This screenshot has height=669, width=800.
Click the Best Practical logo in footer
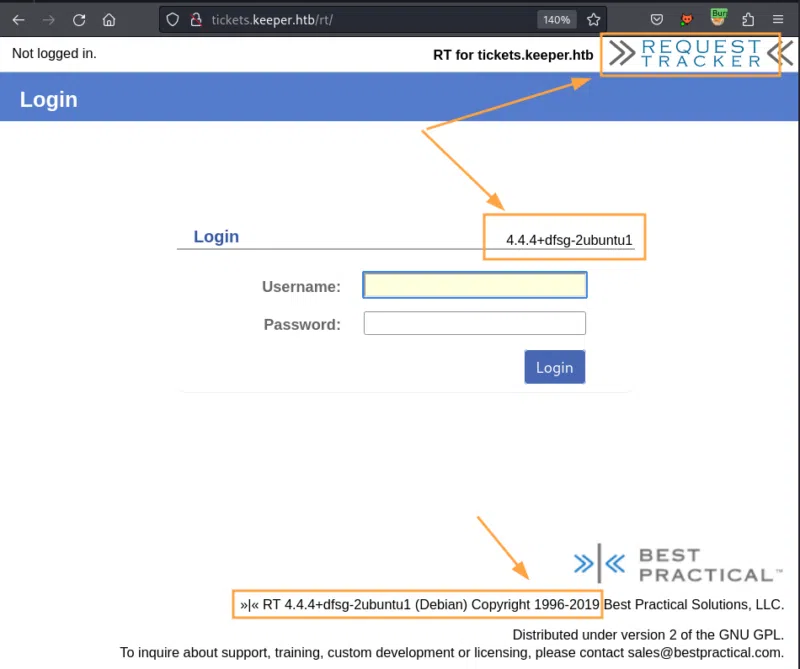pyautogui.click(x=678, y=564)
